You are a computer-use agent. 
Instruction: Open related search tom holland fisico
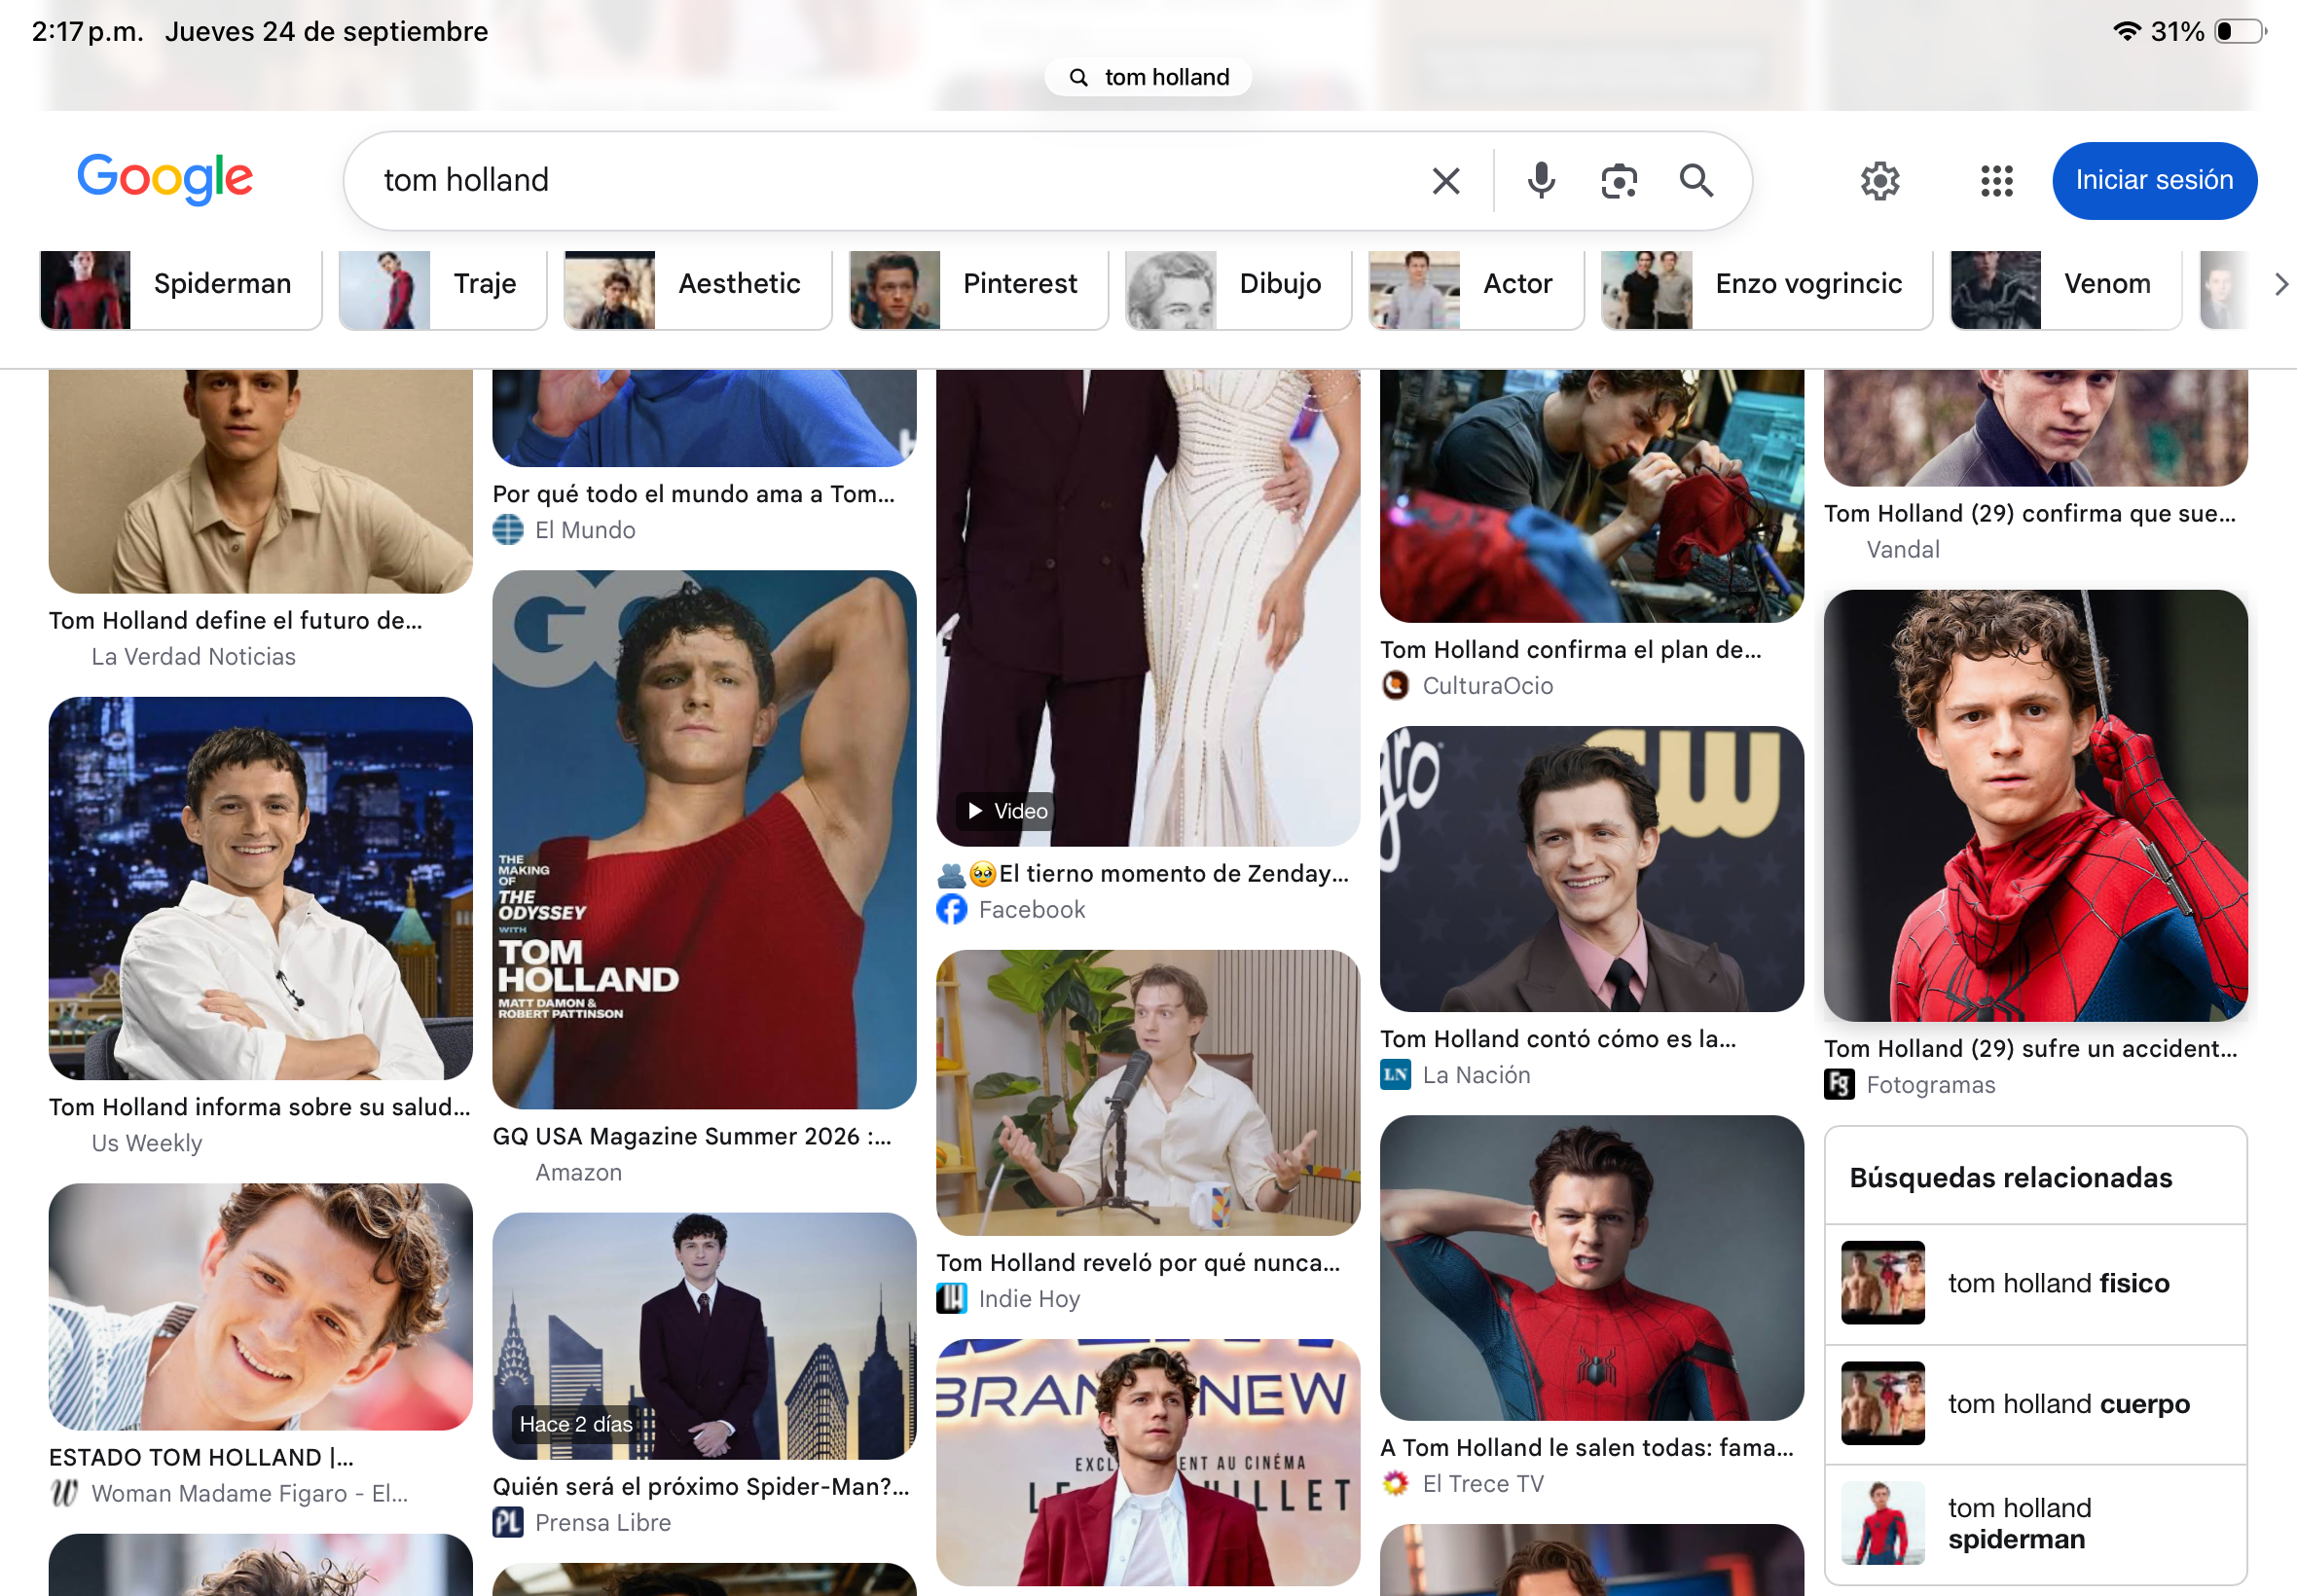2036,1284
